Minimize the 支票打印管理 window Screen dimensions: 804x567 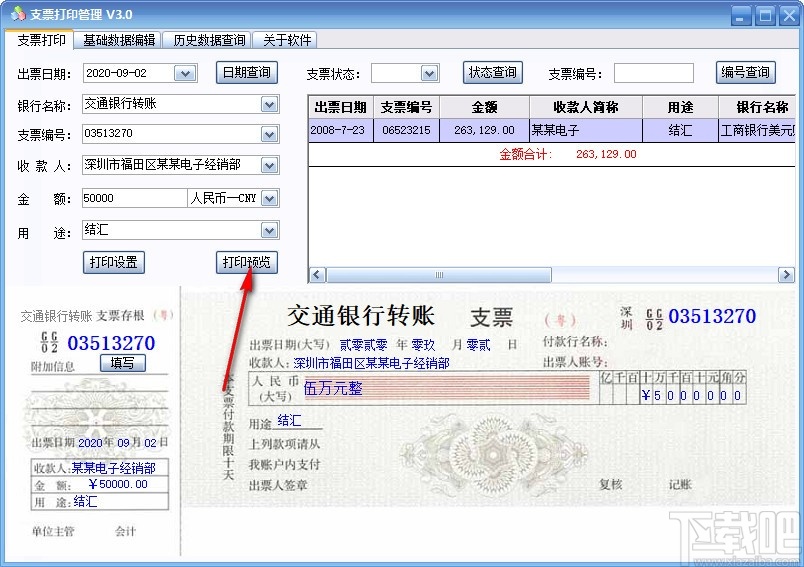click(740, 15)
